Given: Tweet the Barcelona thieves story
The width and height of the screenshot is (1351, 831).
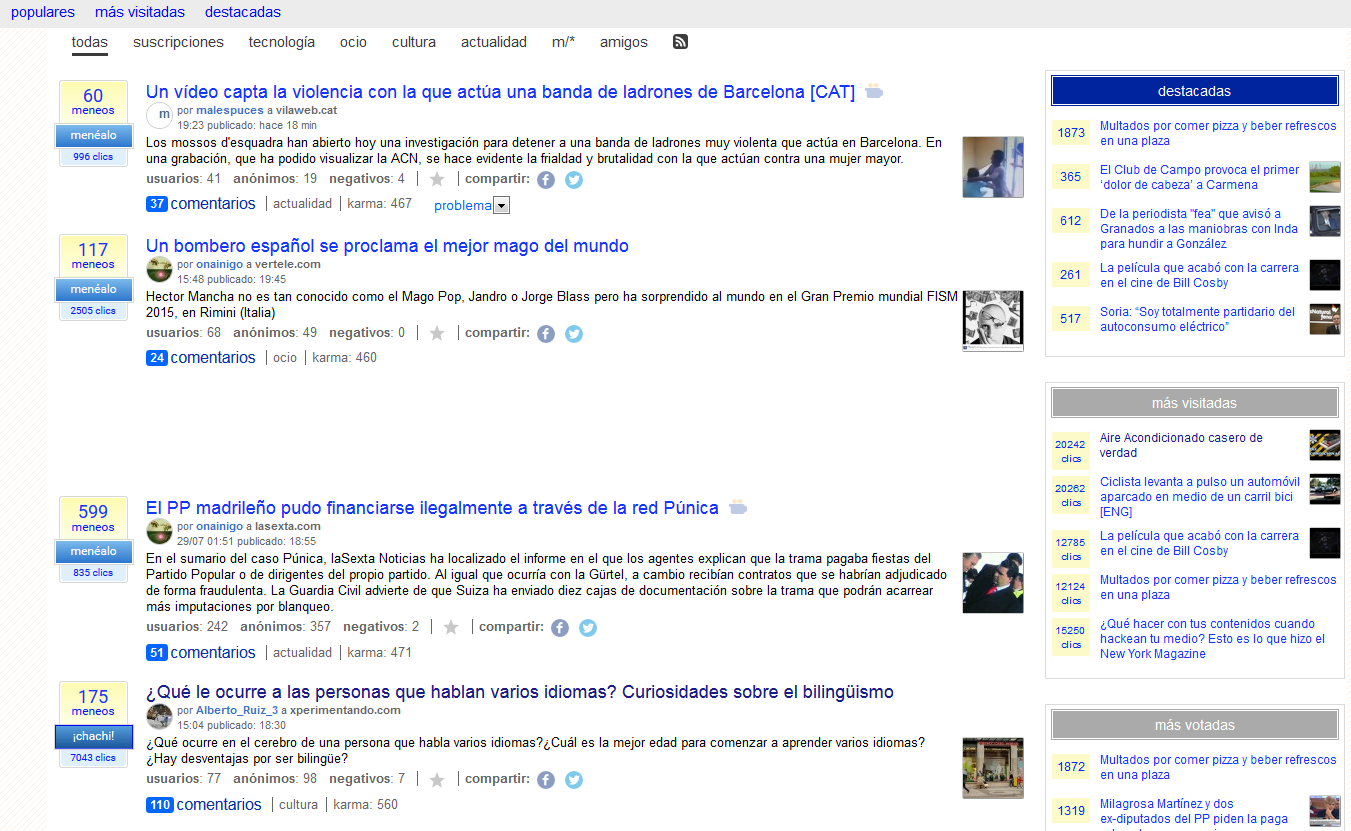Looking at the screenshot, I should coord(574,180).
